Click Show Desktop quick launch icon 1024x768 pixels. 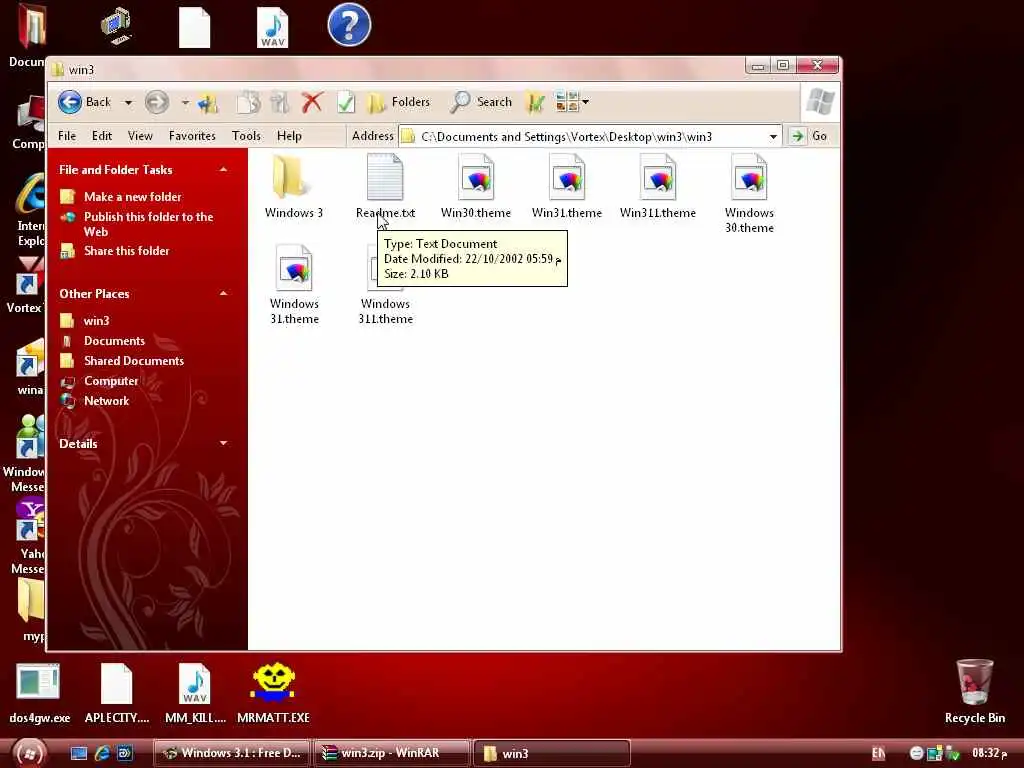79,754
